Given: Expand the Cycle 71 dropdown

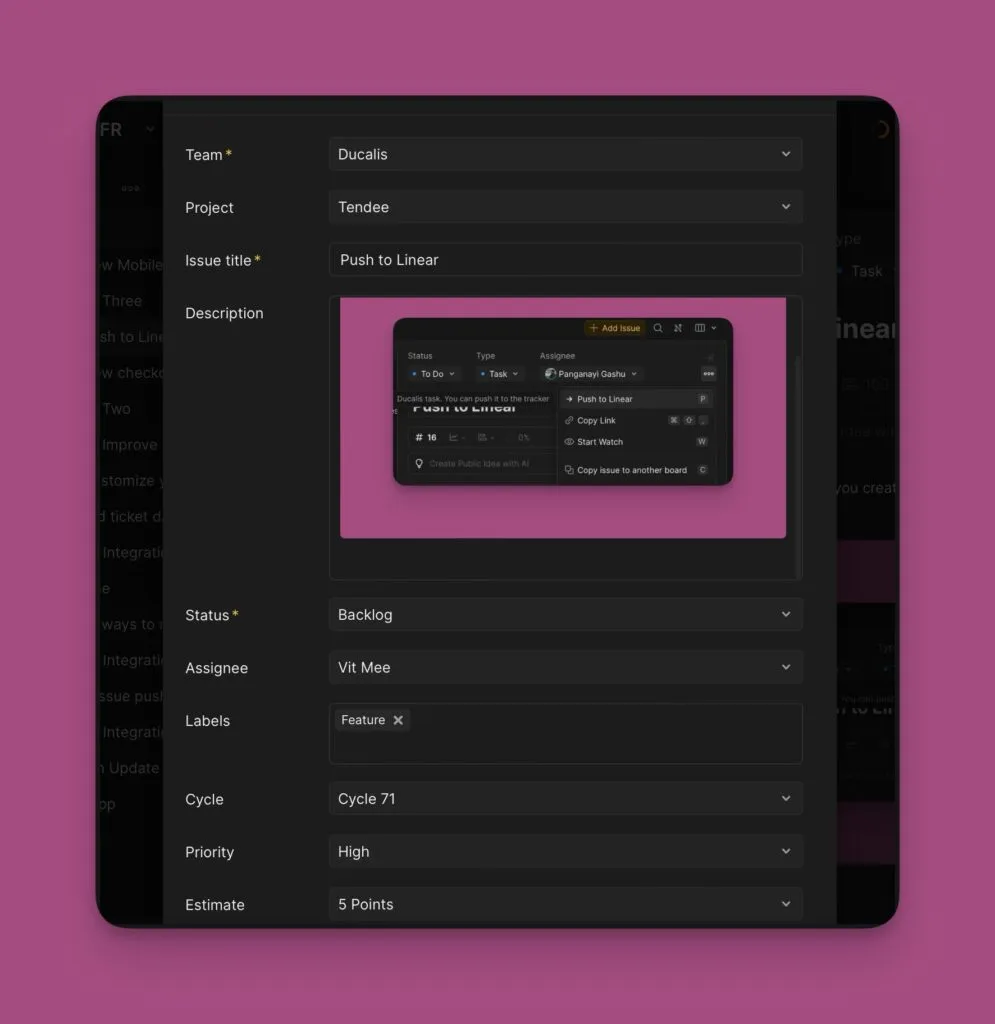Looking at the screenshot, I should click(x=566, y=798).
